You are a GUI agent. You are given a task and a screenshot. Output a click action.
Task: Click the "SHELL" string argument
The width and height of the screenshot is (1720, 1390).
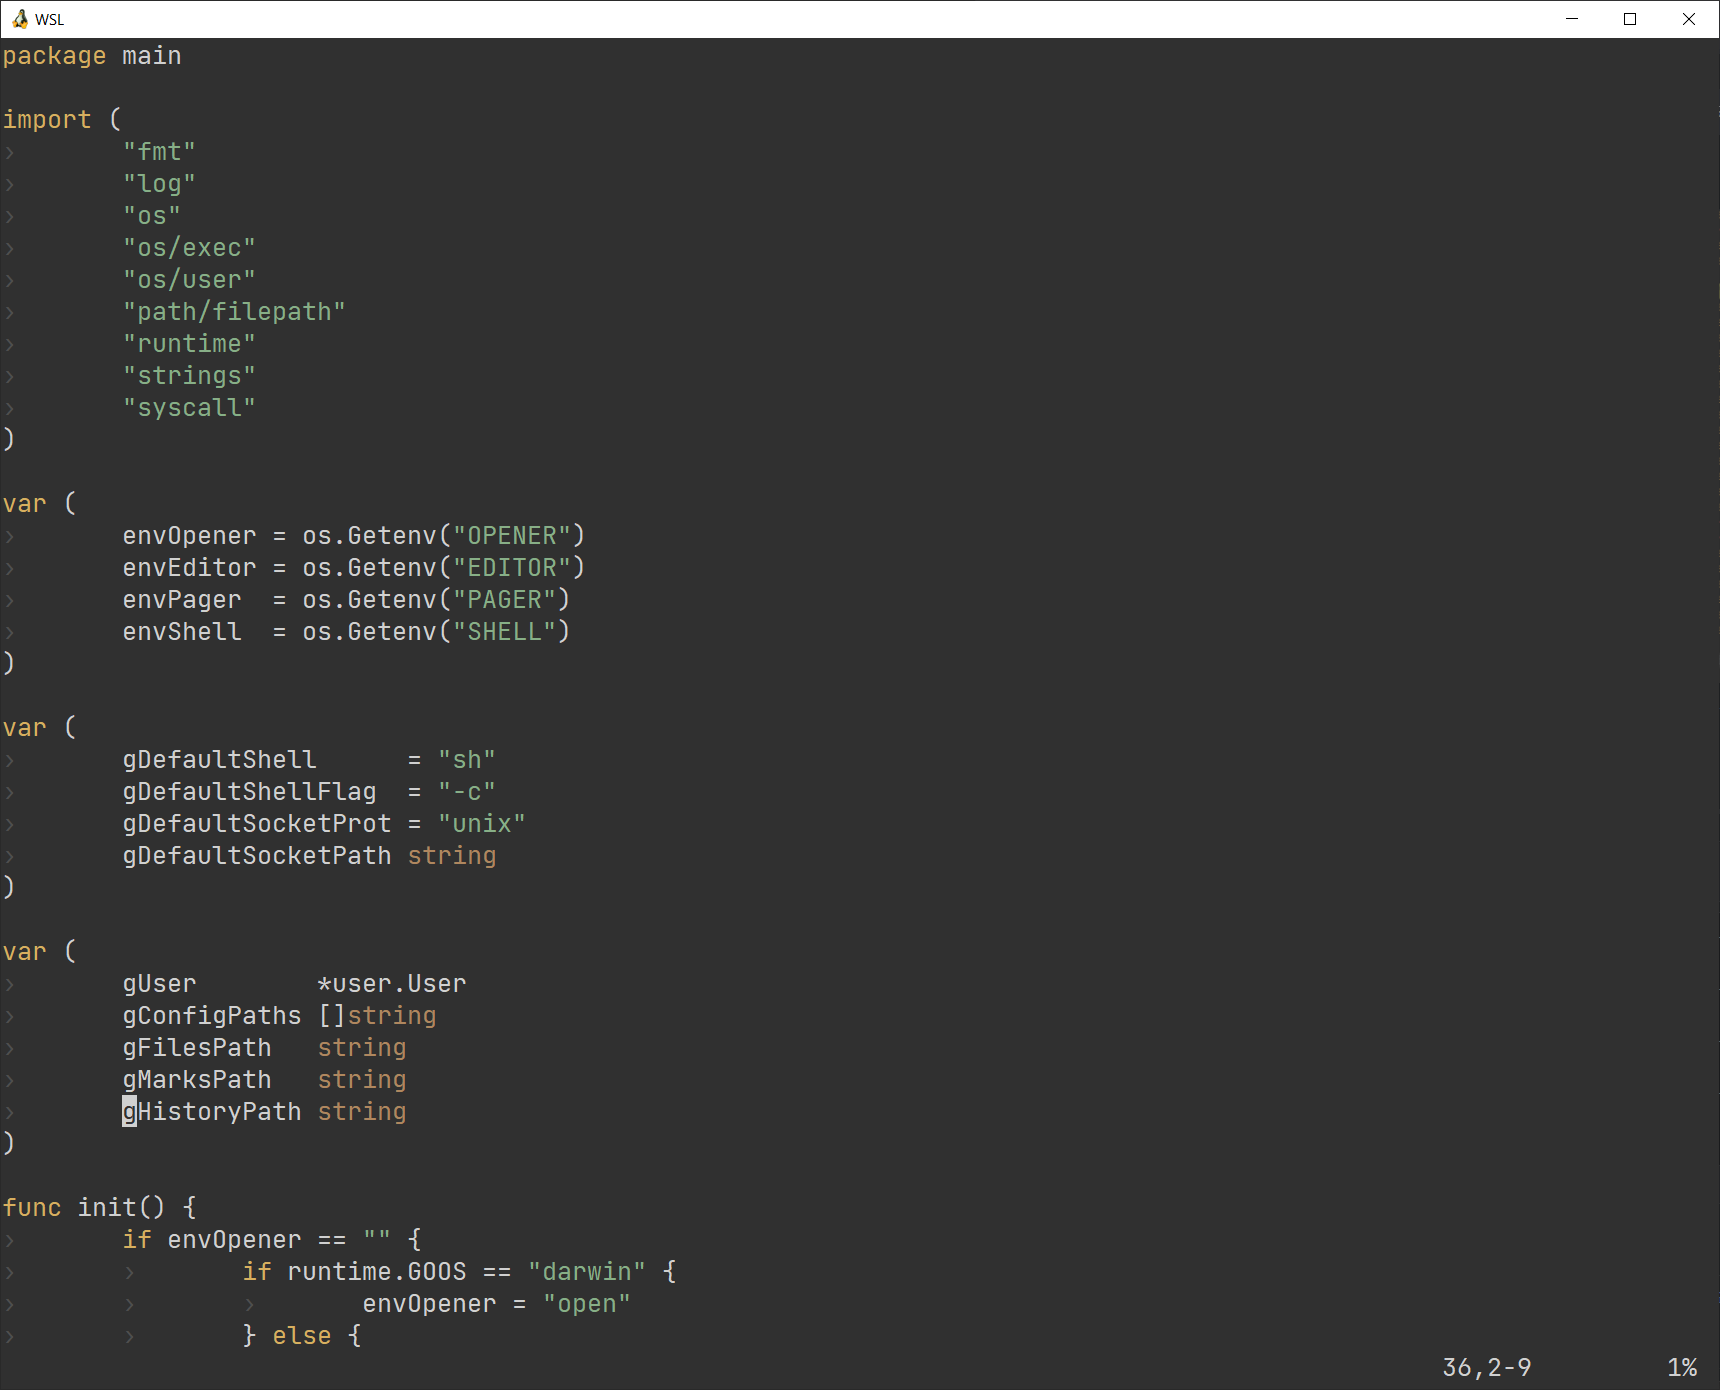pyautogui.click(x=504, y=632)
